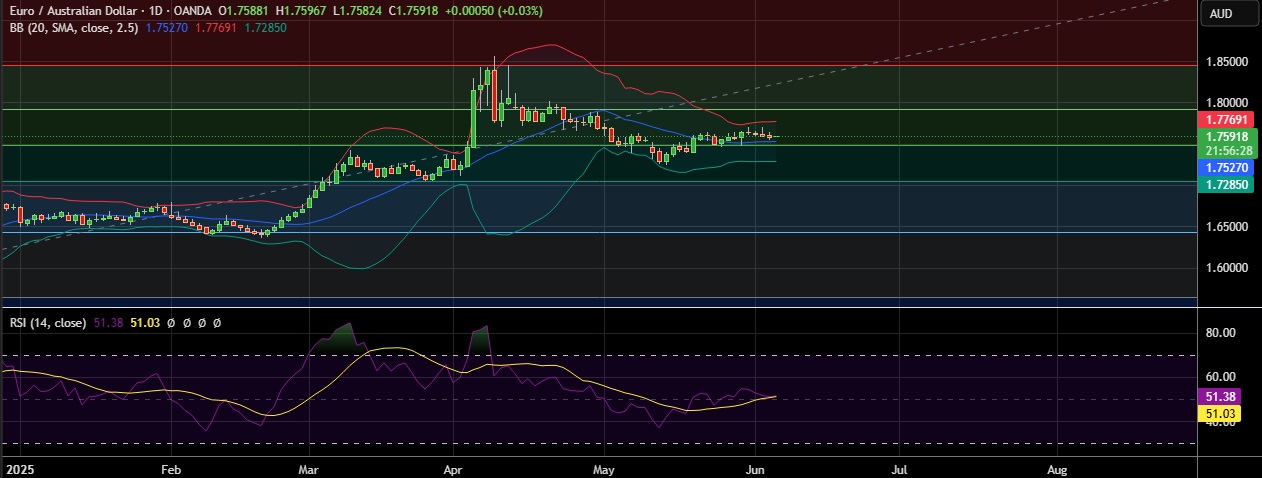
Task: Click the 1.80000 price scale level
Action: [x=1225, y=103]
